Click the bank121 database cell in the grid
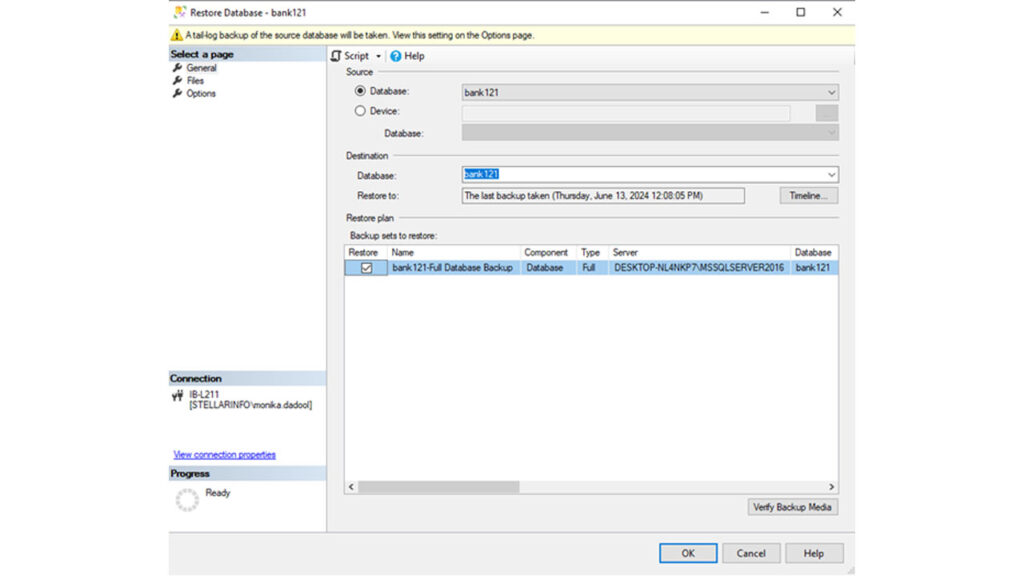The width and height of the screenshot is (1024, 576). coord(813,268)
